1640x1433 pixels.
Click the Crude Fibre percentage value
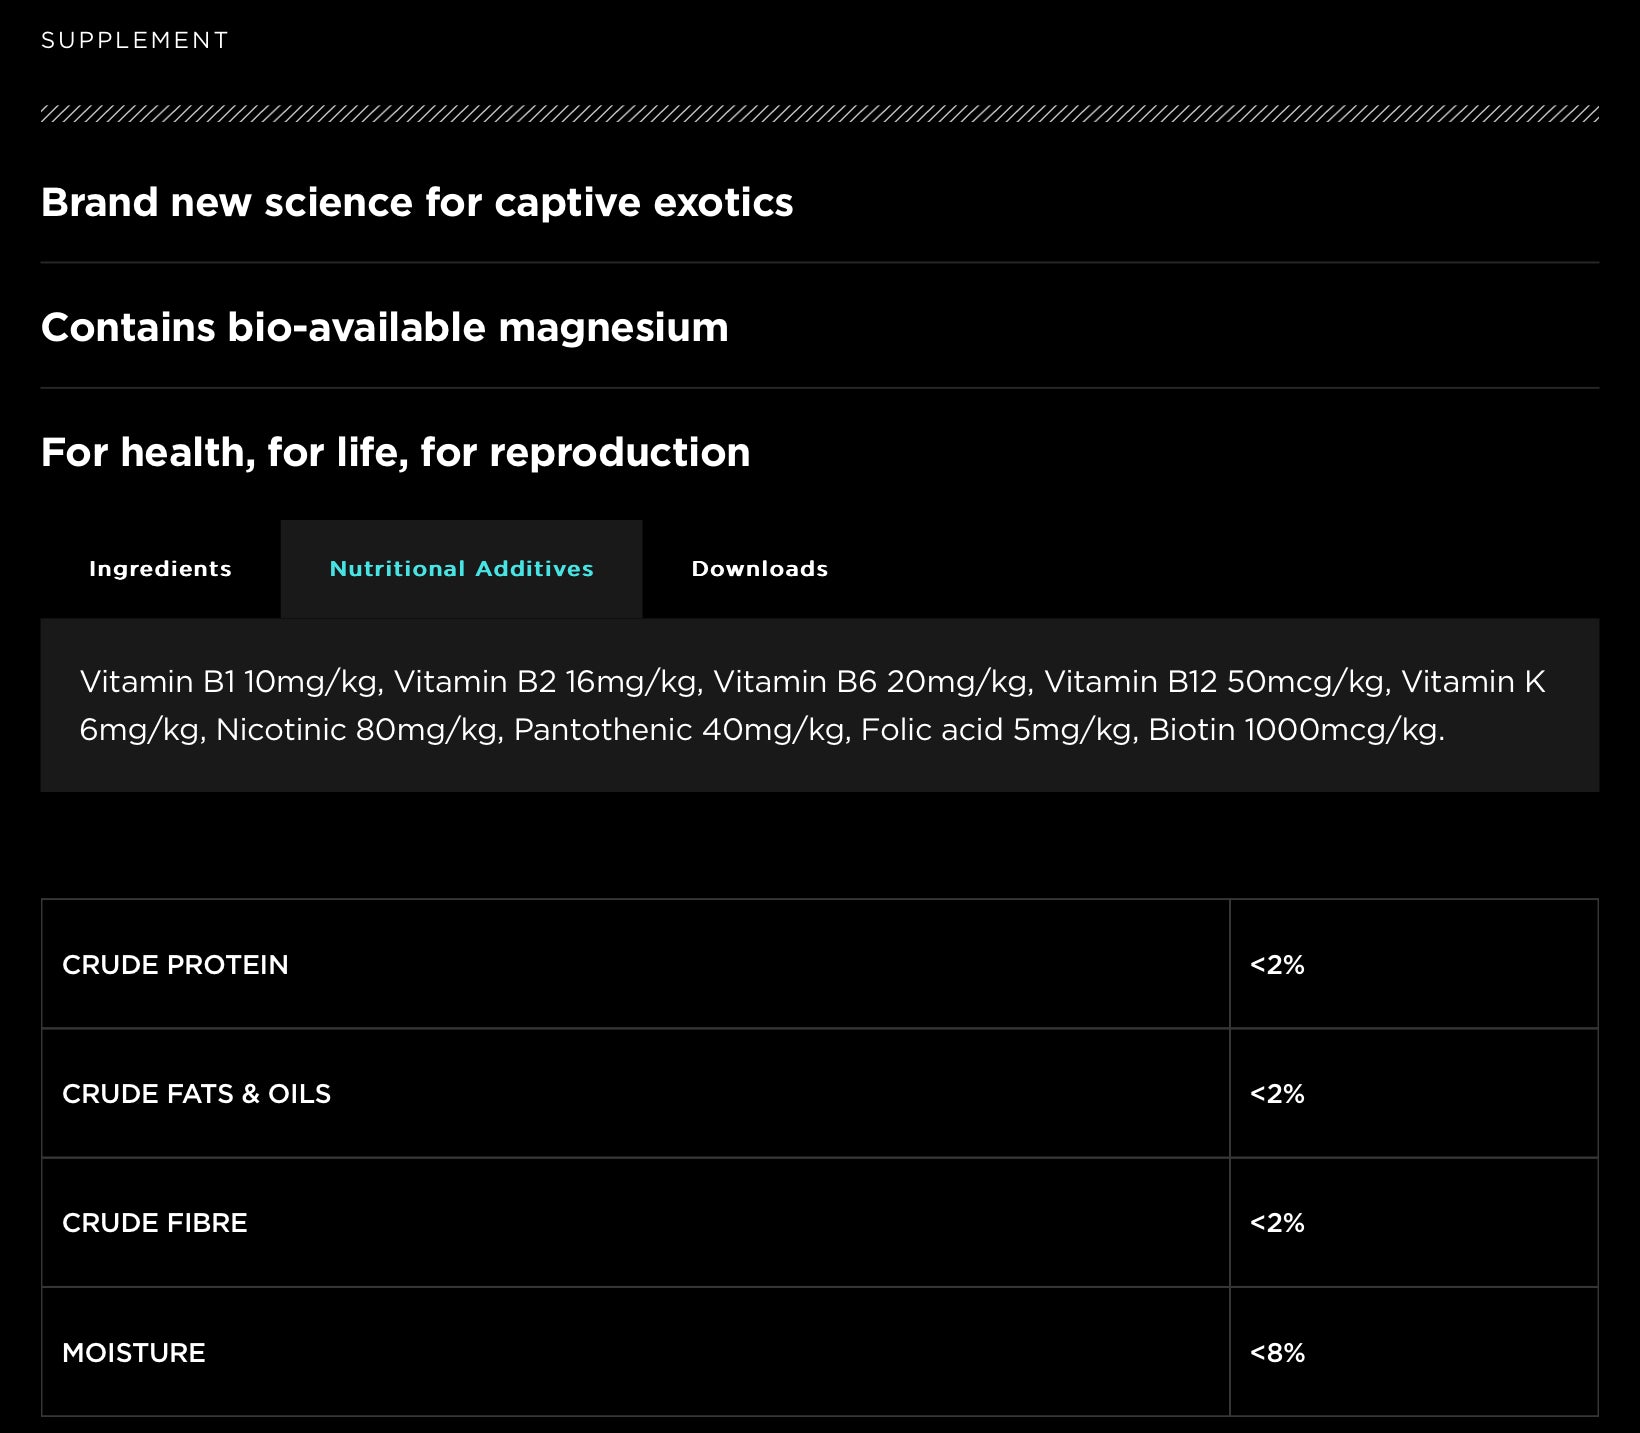1277,1223
